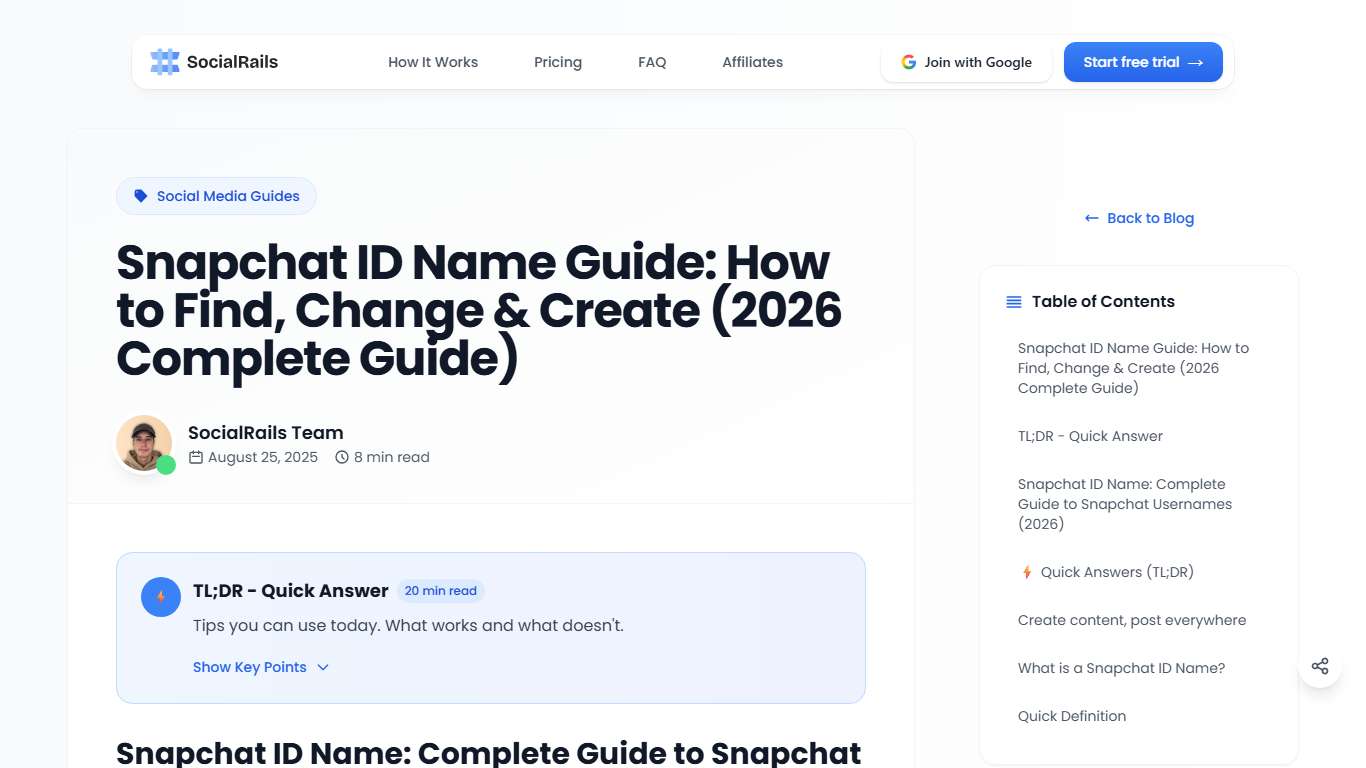The image size is (1366, 768).
Task: Collapse the Show Key Points chevron
Action: [x=322, y=667]
